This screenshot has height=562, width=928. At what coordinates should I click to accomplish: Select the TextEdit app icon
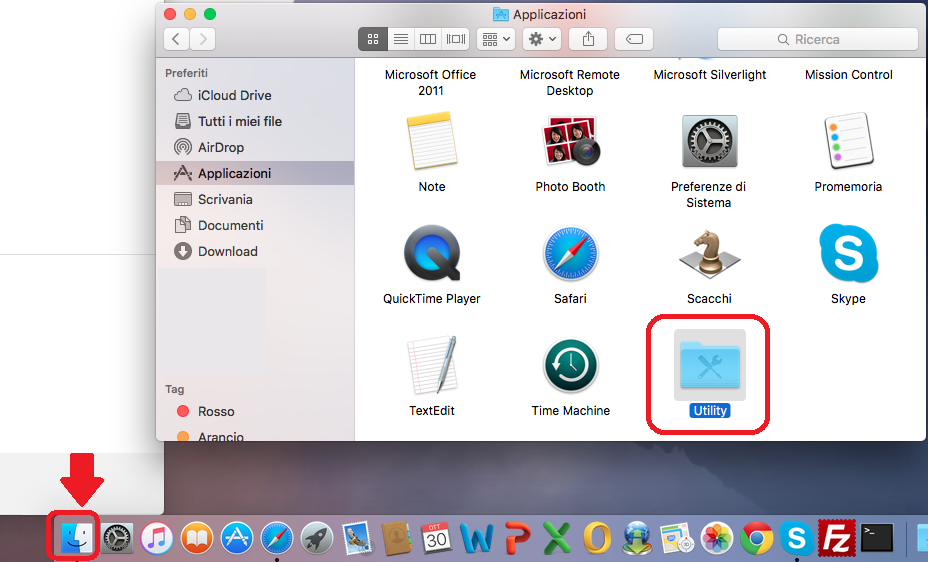(432, 365)
